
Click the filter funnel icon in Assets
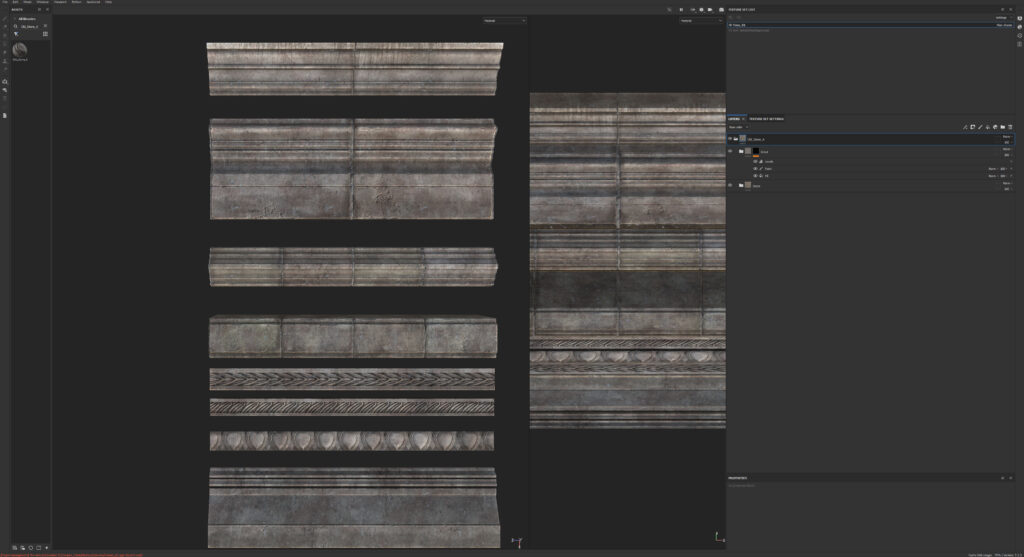point(16,34)
